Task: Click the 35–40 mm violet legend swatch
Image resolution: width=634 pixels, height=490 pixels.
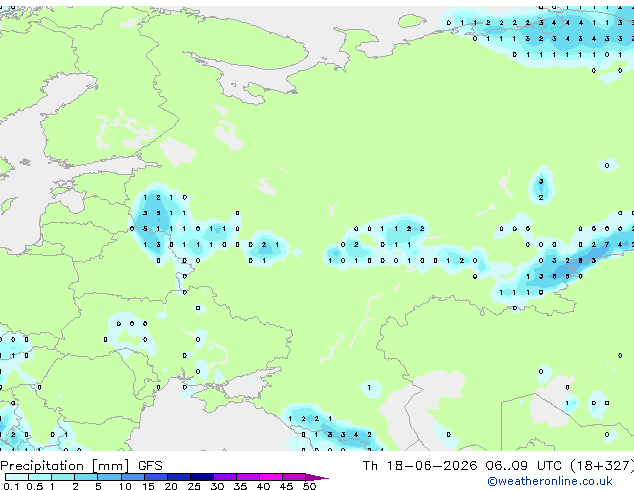Action: point(247,477)
